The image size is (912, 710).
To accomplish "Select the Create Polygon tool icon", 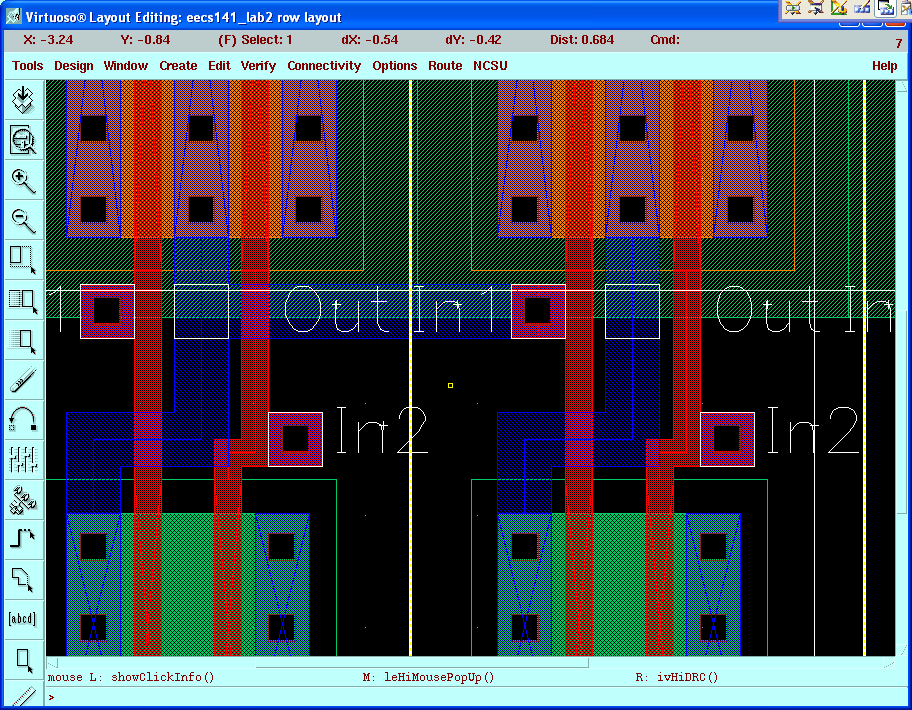I will [x=23, y=579].
